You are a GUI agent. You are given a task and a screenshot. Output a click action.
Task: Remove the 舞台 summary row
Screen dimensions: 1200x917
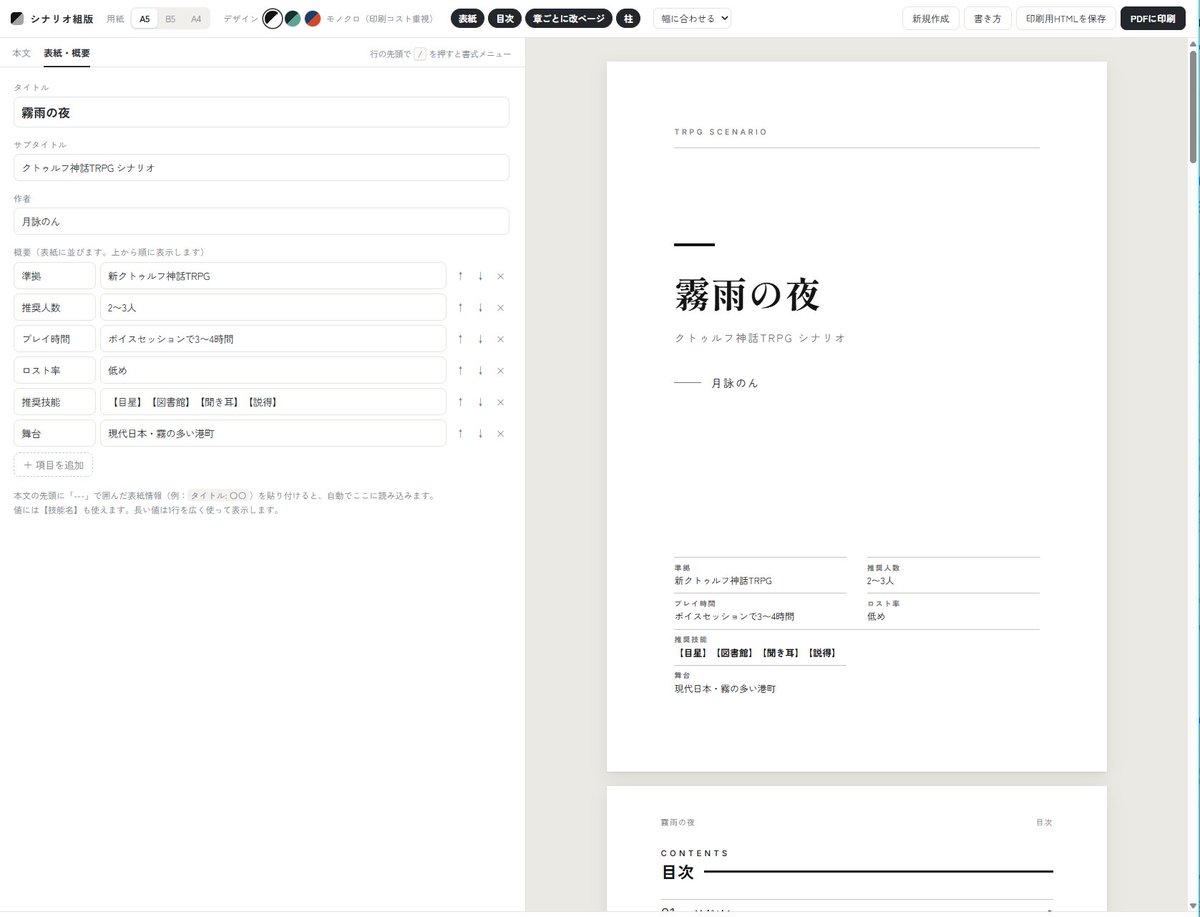click(500, 433)
